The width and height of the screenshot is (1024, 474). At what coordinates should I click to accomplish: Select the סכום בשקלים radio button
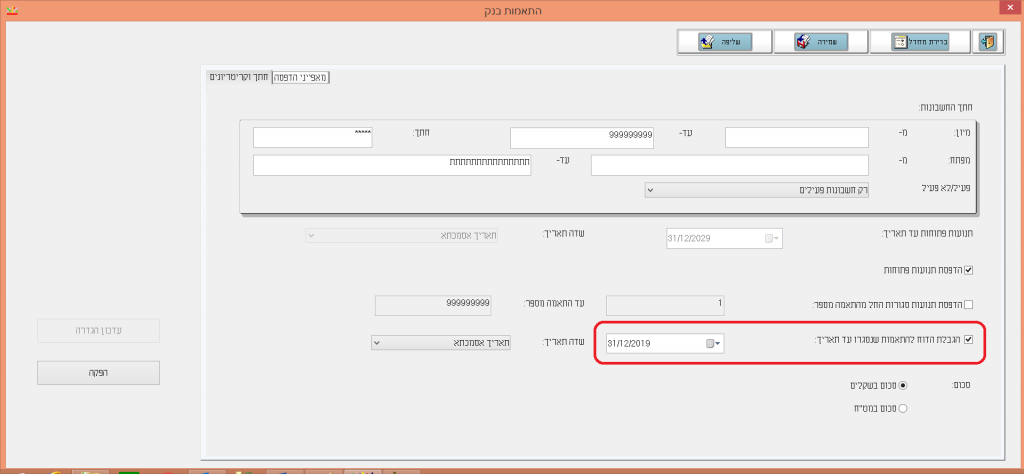point(903,385)
